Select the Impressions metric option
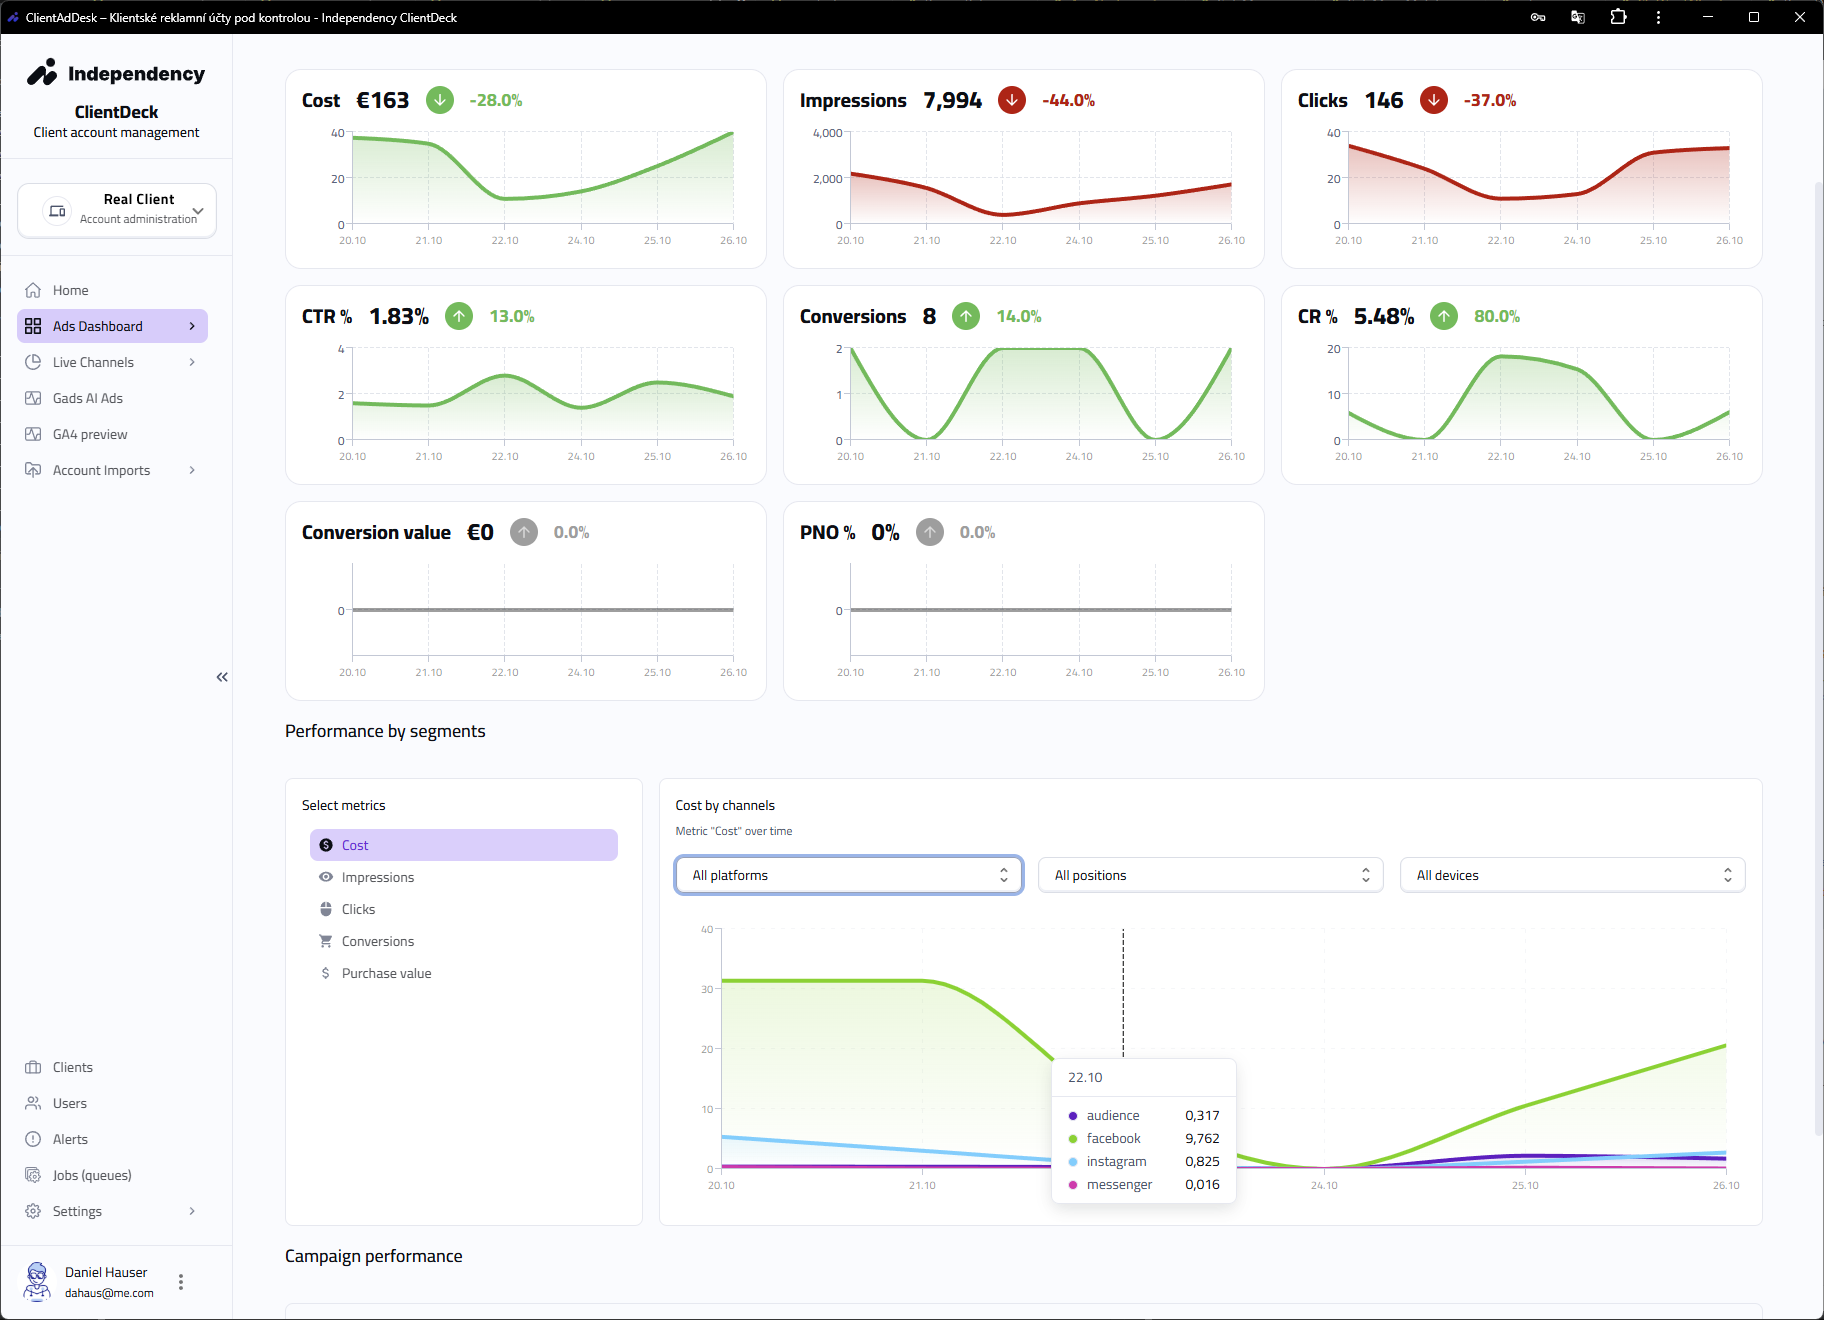Image resolution: width=1824 pixels, height=1320 pixels. coord(377,877)
